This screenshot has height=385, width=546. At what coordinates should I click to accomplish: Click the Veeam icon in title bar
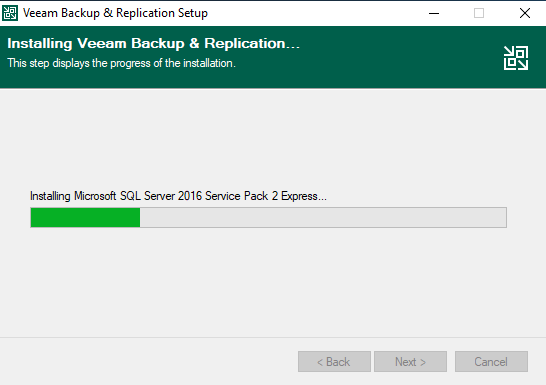(x=10, y=13)
